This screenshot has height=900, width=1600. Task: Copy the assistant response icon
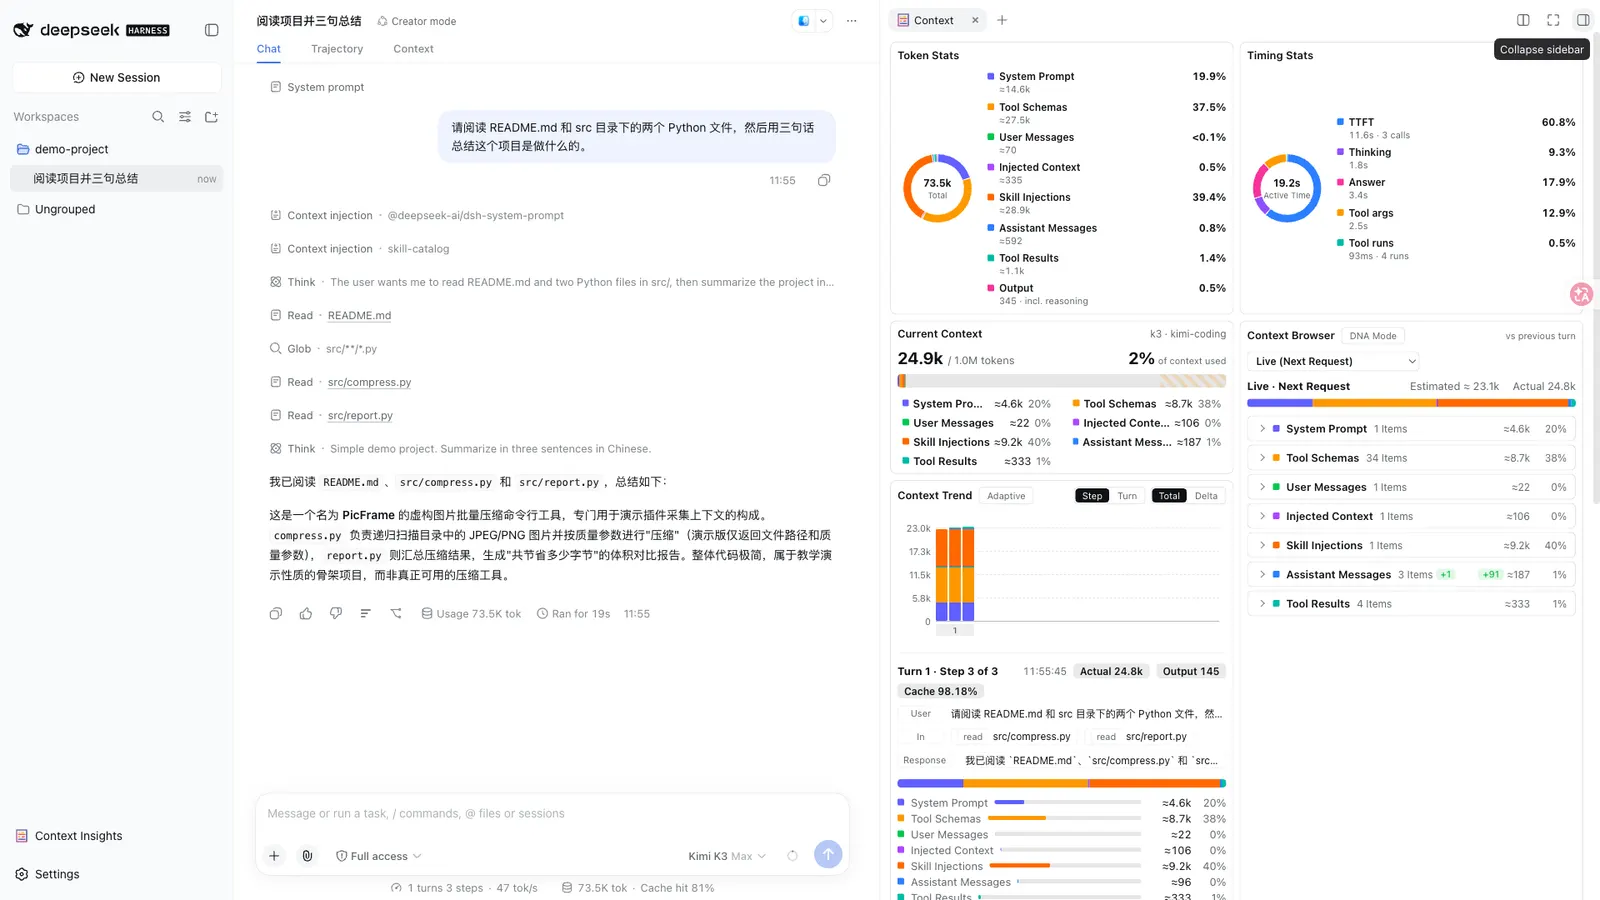coord(276,614)
